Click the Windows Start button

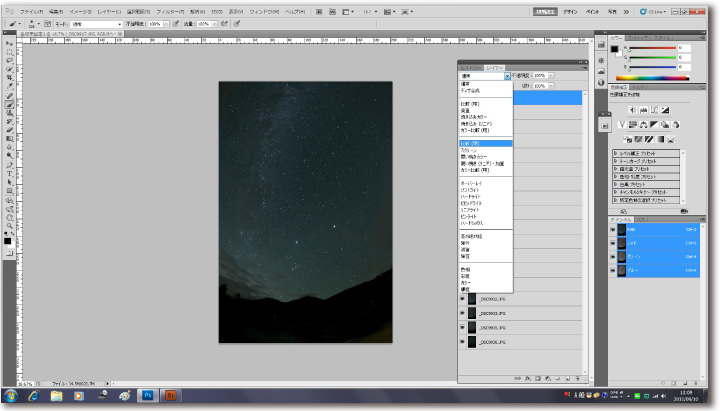click(x=11, y=396)
